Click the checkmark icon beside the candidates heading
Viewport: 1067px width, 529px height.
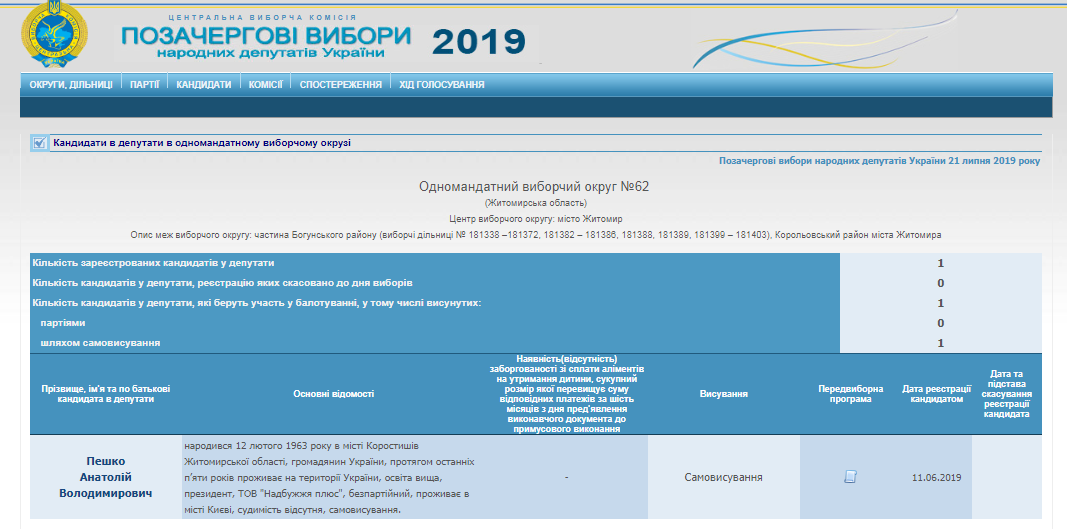click(x=39, y=143)
